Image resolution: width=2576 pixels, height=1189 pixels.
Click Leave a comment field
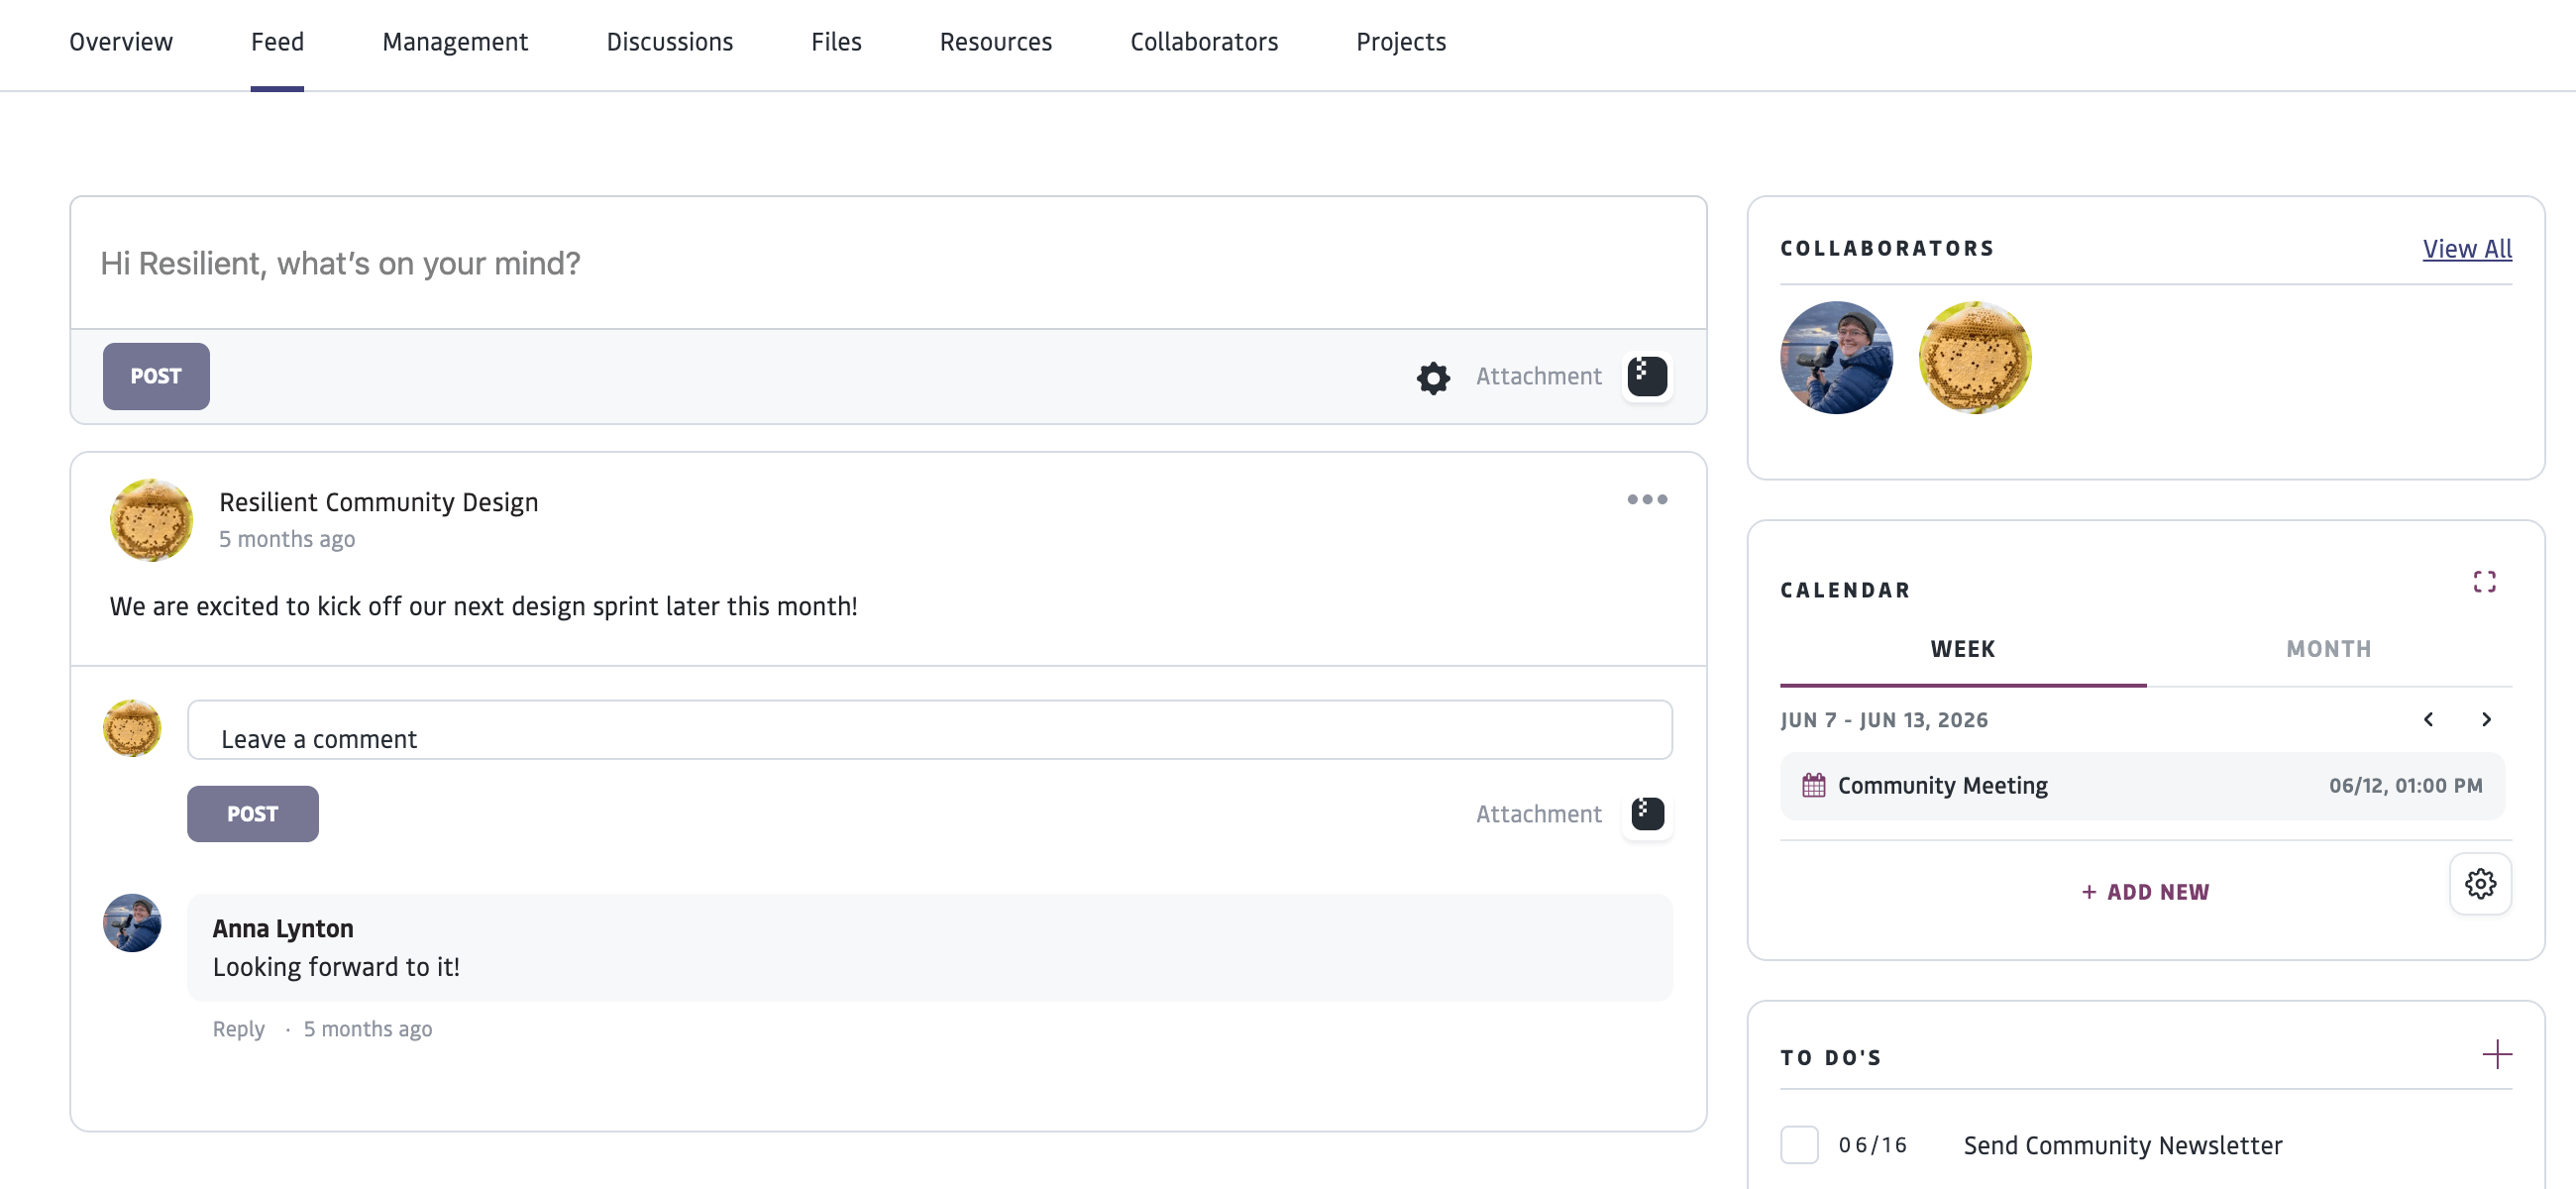point(929,730)
